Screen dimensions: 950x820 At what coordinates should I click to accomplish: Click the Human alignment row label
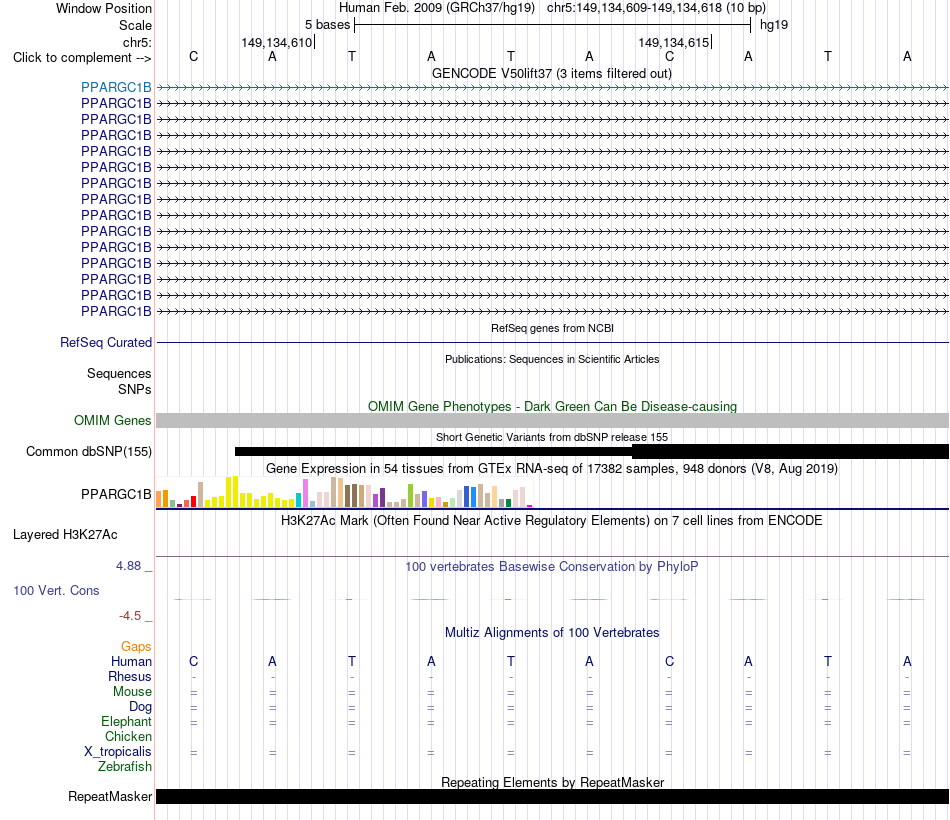(x=131, y=661)
